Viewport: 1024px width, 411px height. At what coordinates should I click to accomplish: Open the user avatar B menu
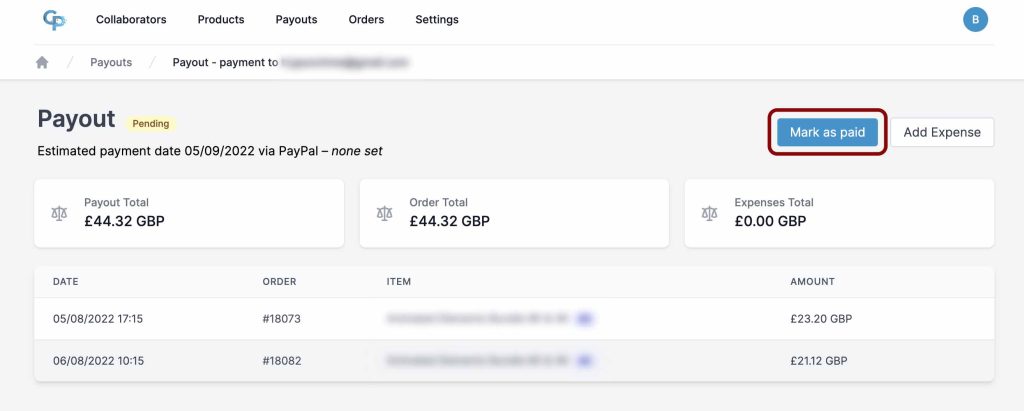975,20
